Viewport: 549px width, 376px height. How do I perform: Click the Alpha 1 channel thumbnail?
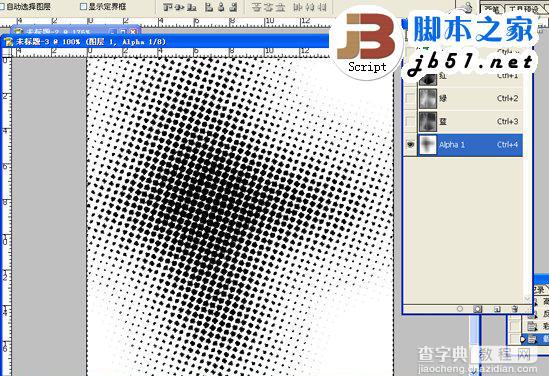[428, 145]
